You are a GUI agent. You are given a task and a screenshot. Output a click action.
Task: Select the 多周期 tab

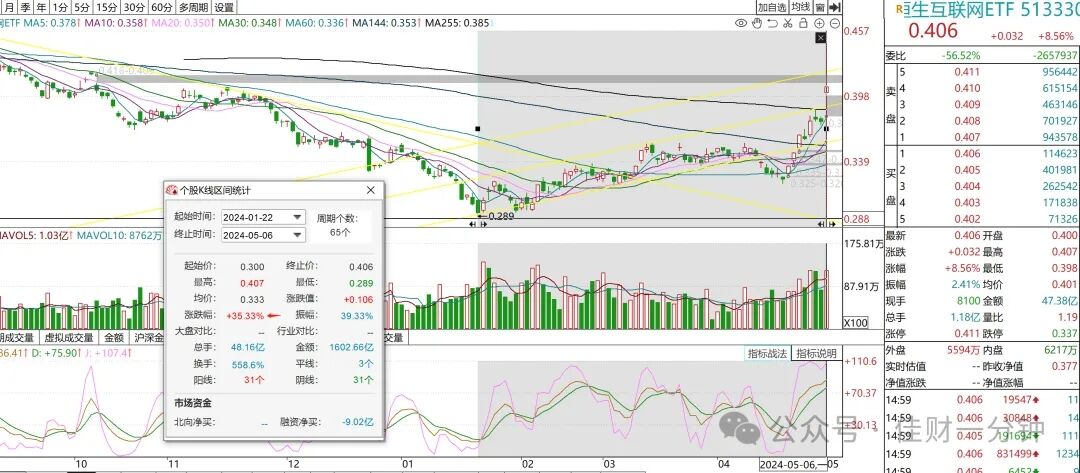point(193,8)
